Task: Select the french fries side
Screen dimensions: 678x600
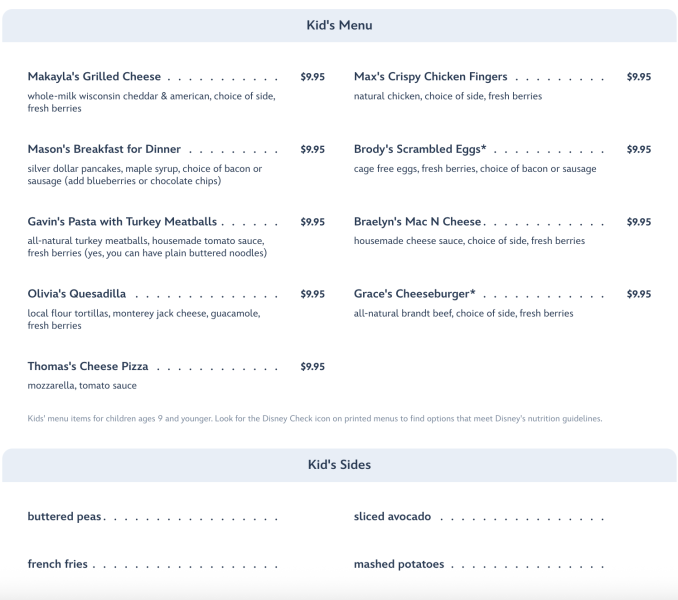Action: coord(58,564)
